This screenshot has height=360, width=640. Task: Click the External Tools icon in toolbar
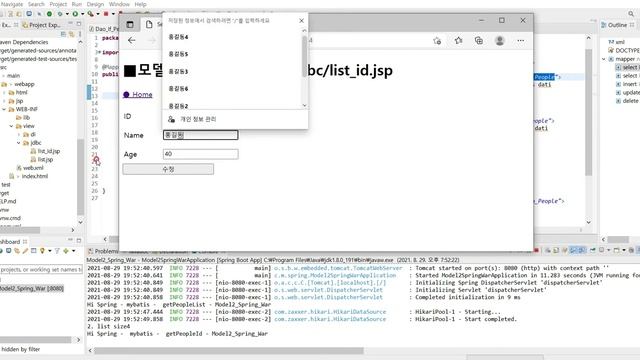[91, 14]
